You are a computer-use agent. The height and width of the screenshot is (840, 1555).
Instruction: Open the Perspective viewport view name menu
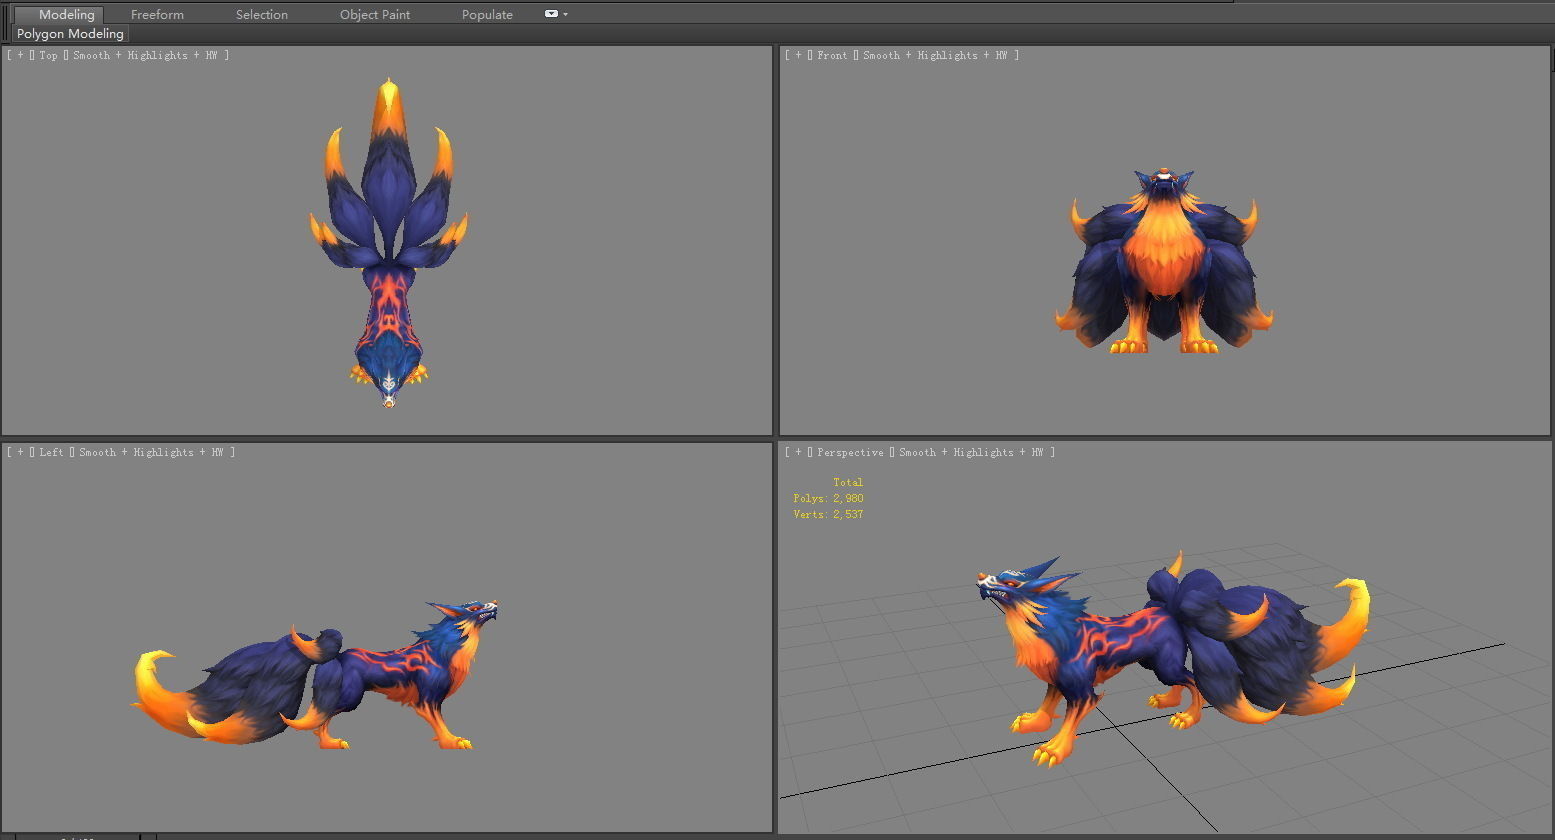[x=850, y=452]
